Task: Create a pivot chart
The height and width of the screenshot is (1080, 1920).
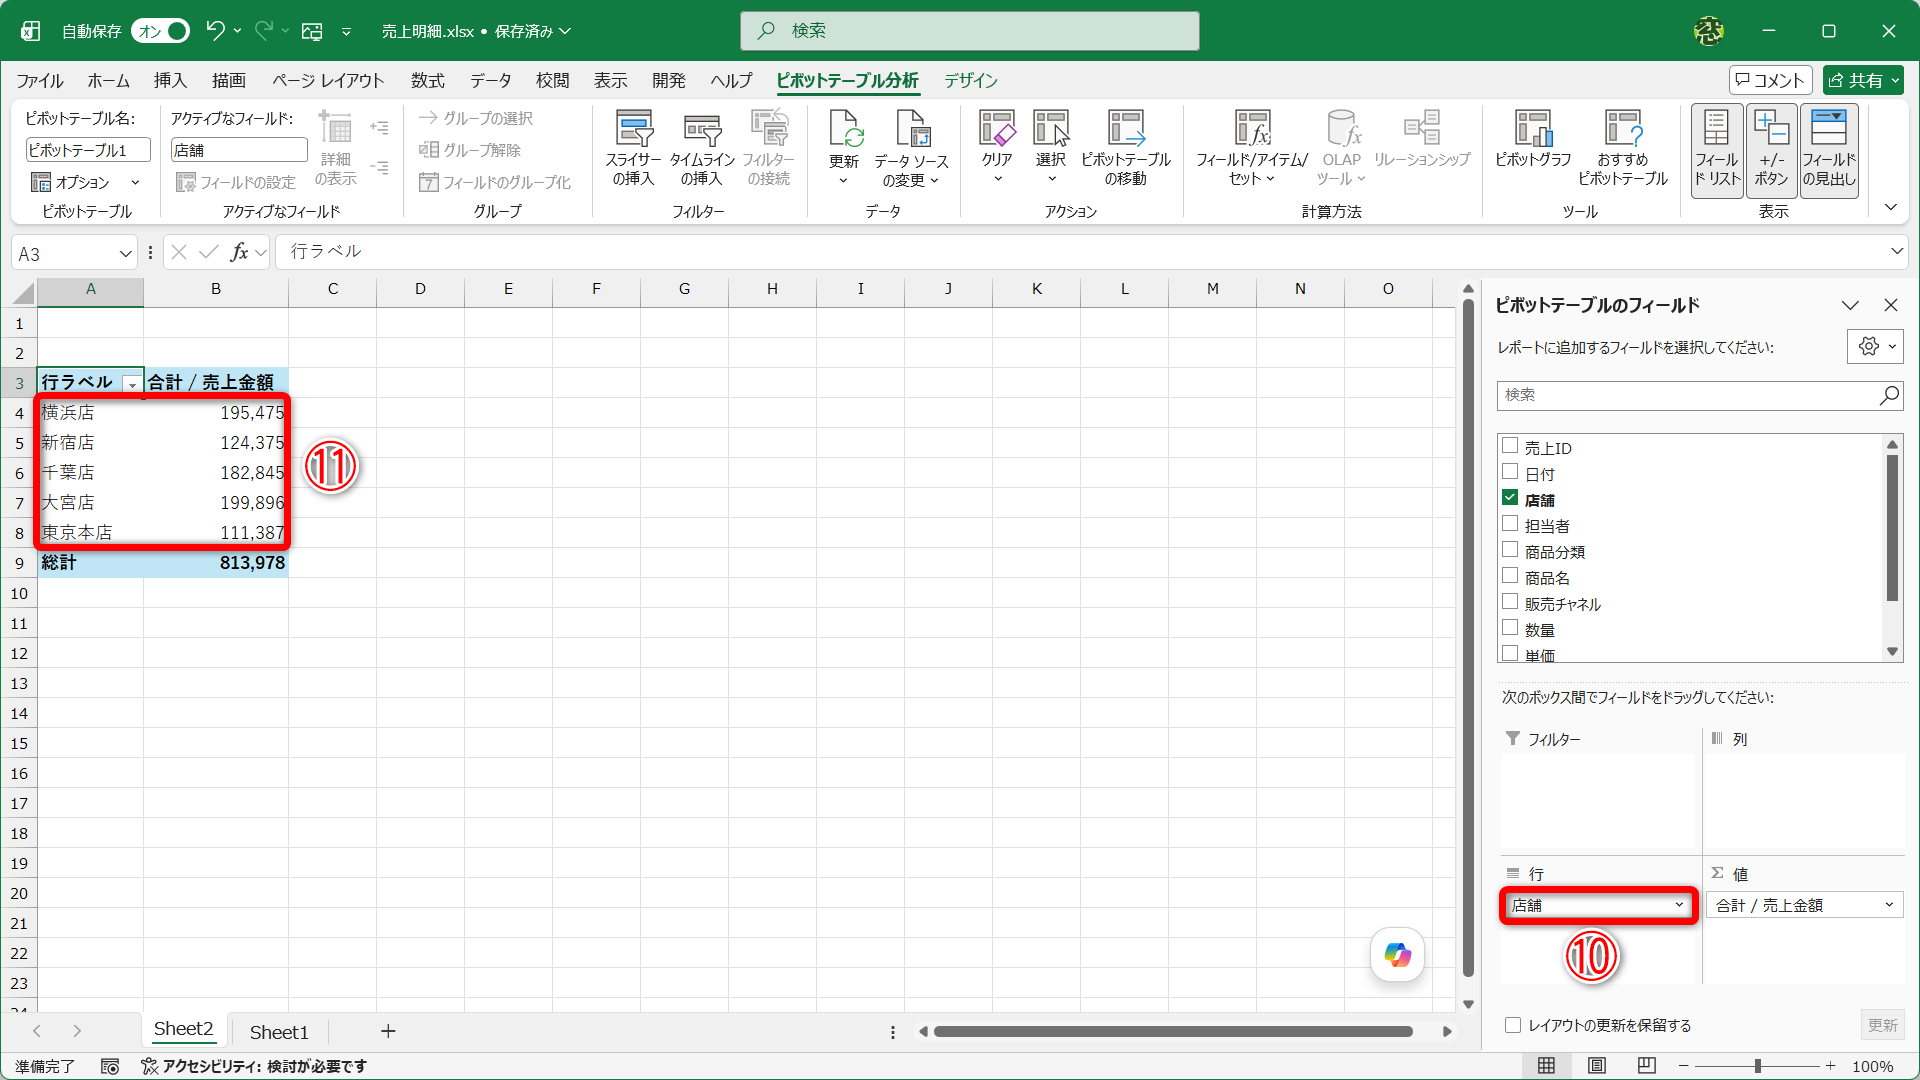Action: (1533, 140)
